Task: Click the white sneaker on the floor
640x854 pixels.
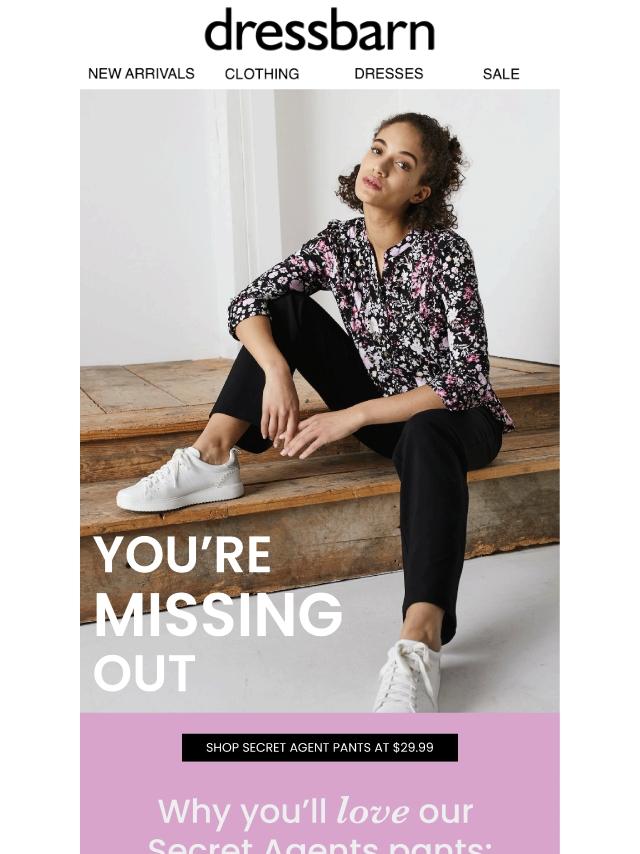Action: pyautogui.click(x=407, y=676)
